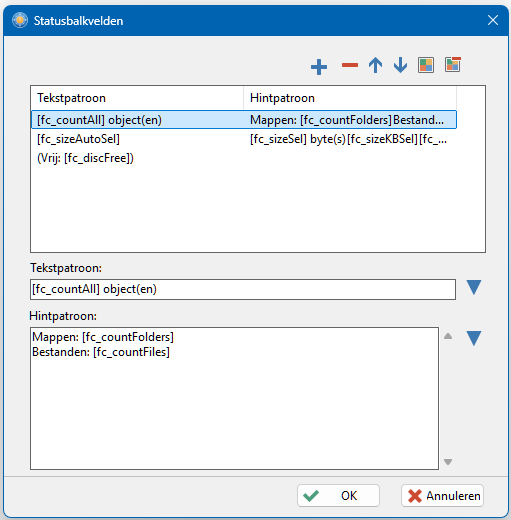The width and height of the screenshot is (511, 520).
Task: Click the Hintpatroon scrollbar down arrow
Action: tap(448, 462)
